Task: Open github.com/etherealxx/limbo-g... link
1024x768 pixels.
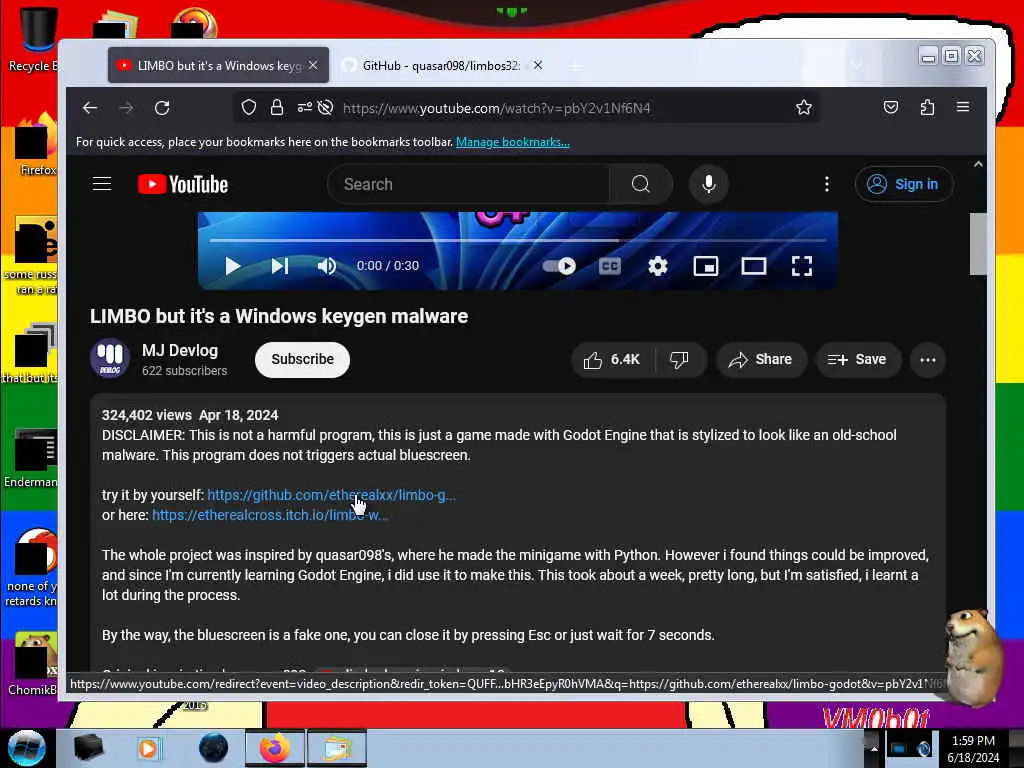Action: [x=332, y=495]
